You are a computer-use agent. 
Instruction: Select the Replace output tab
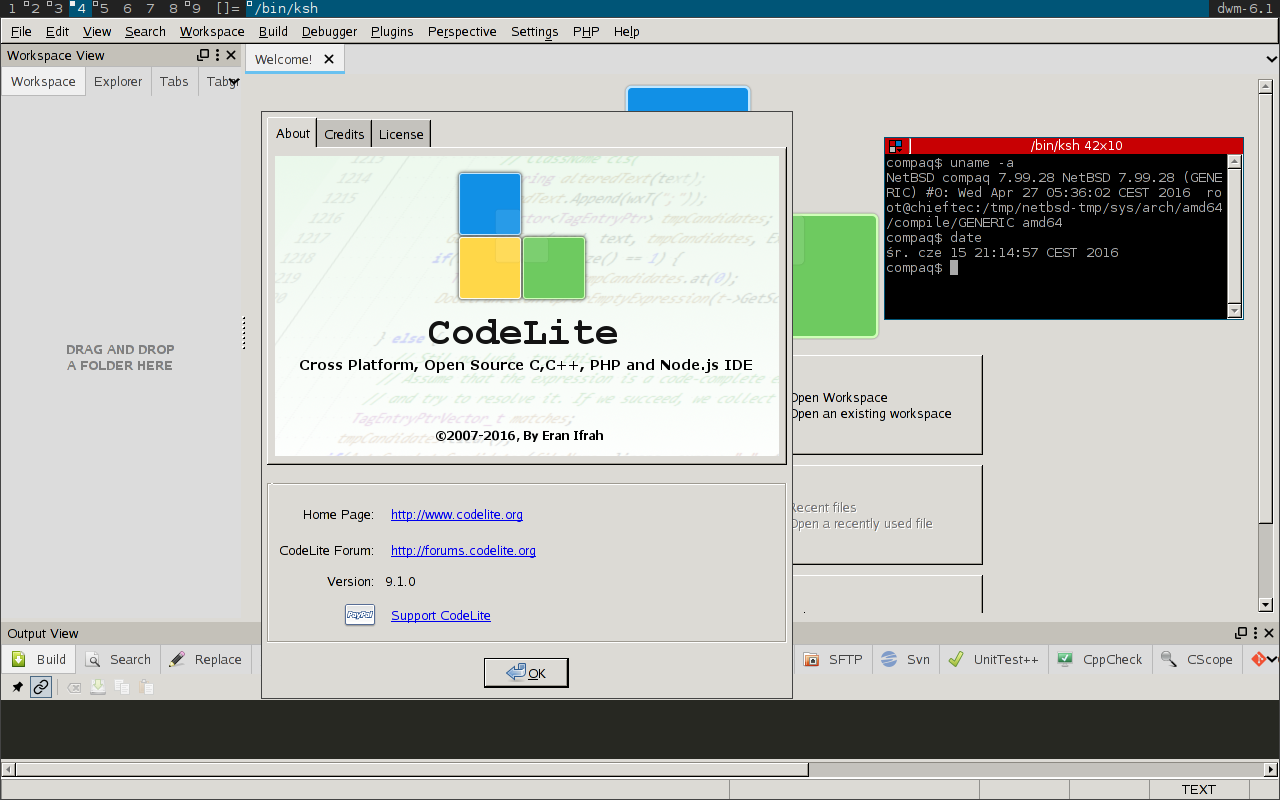[206, 659]
